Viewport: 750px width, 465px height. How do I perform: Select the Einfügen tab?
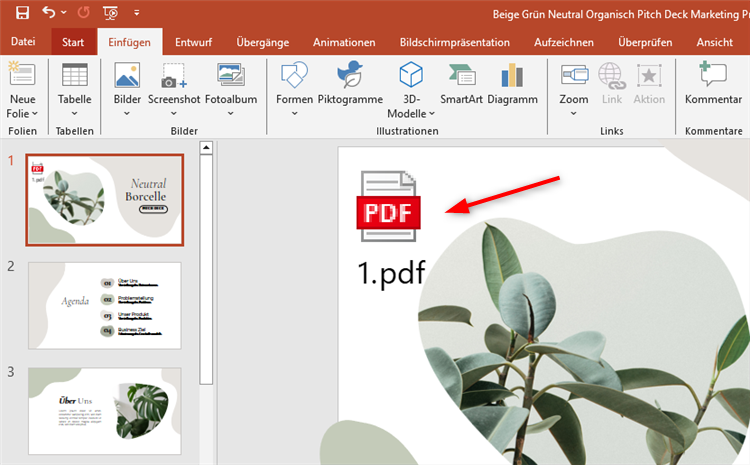click(x=129, y=42)
